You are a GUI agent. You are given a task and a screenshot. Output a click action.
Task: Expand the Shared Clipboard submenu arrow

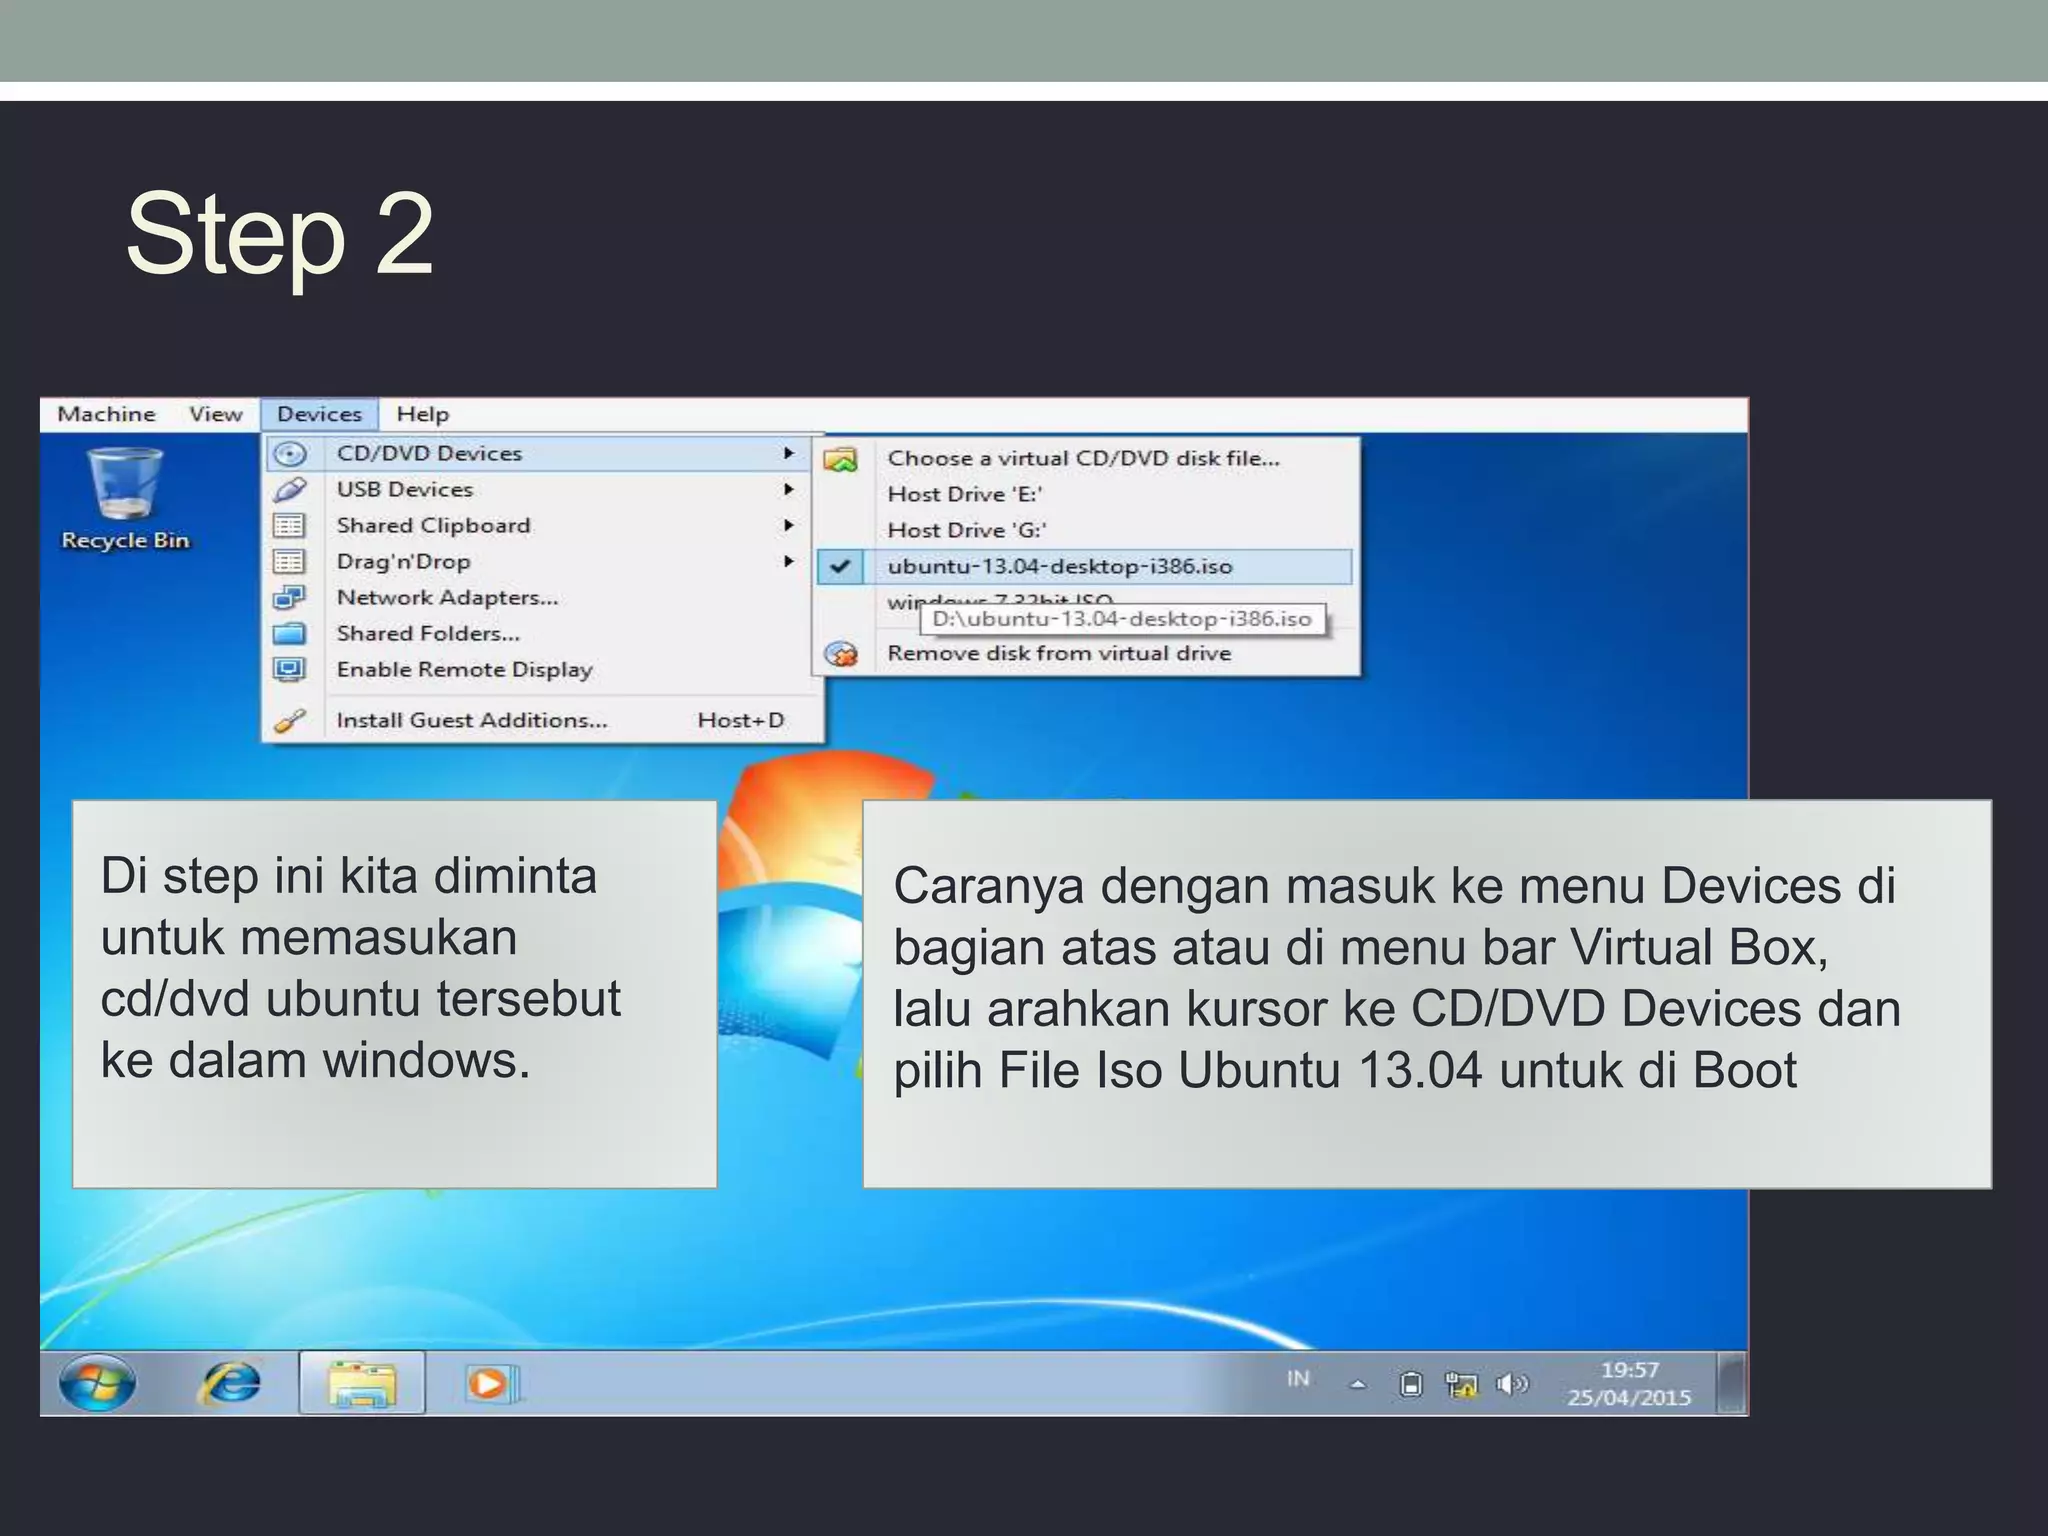[788, 525]
